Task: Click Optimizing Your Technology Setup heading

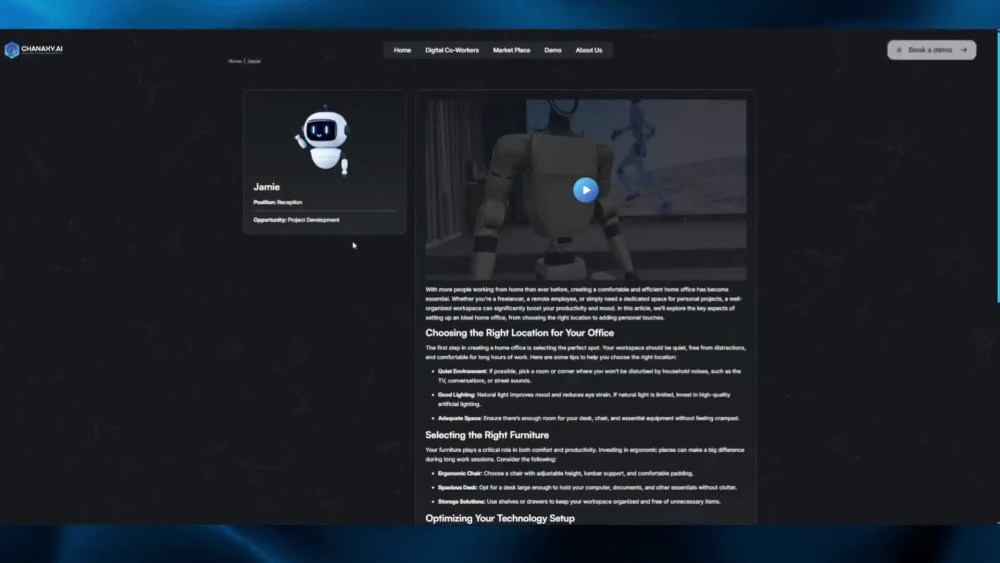Action: [x=499, y=518]
